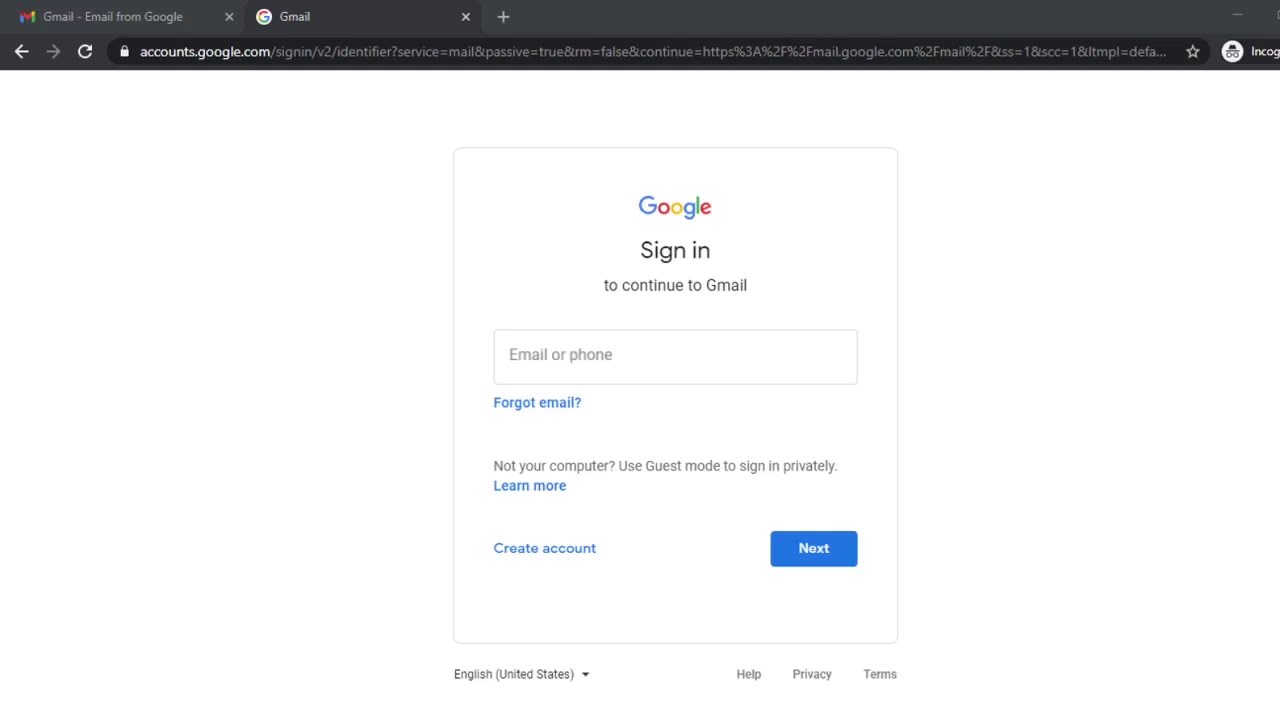Open the Help footer link
1280x720 pixels.
point(749,674)
